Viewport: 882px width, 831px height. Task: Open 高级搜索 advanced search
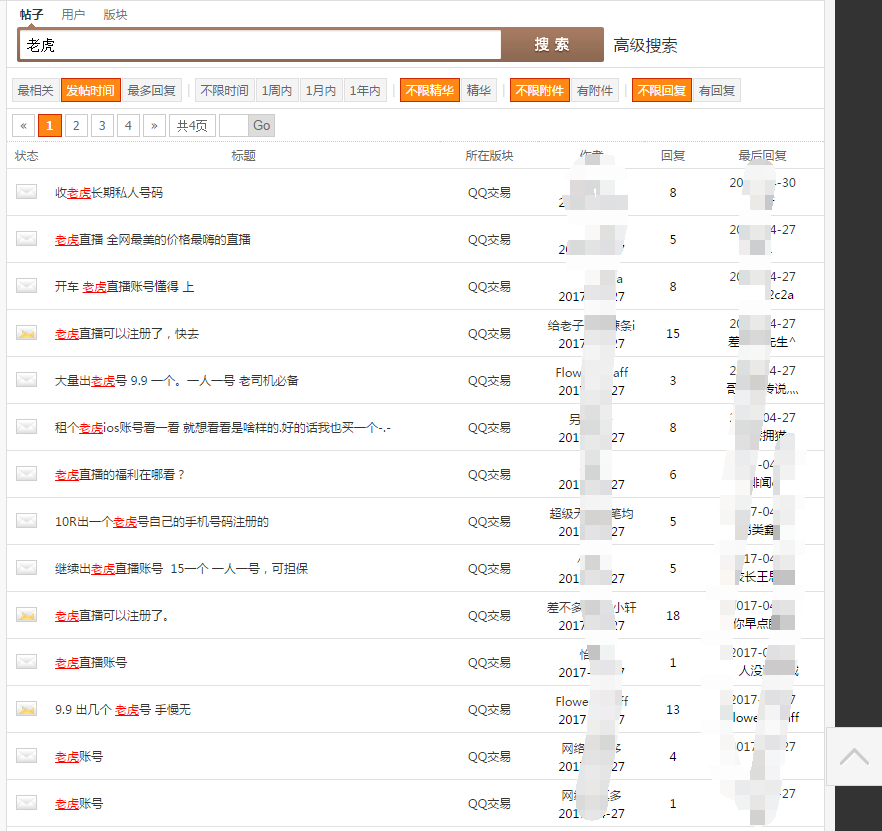(x=645, y=45)
